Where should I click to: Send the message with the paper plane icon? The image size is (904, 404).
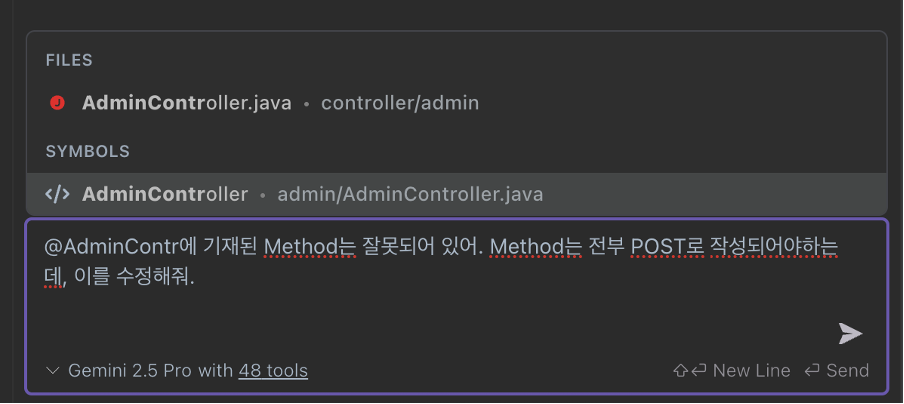pos(850,334)
